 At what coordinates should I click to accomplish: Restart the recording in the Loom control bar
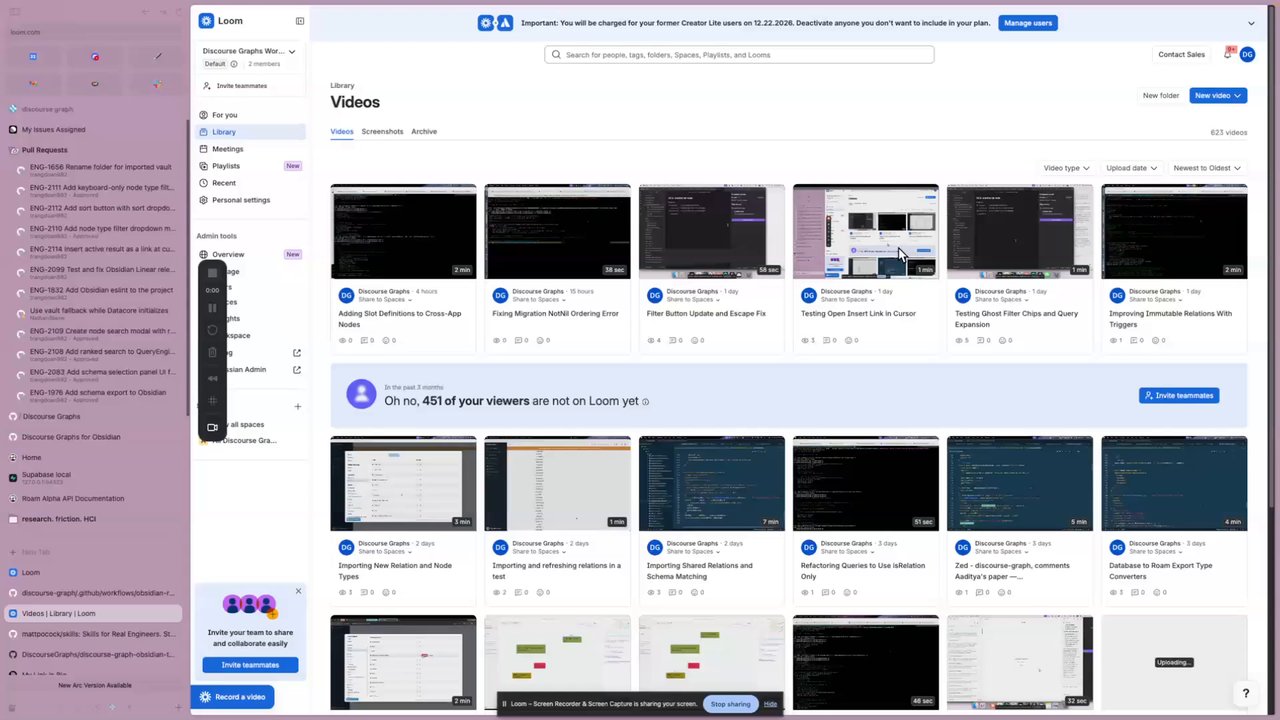[x=212, y=330]
